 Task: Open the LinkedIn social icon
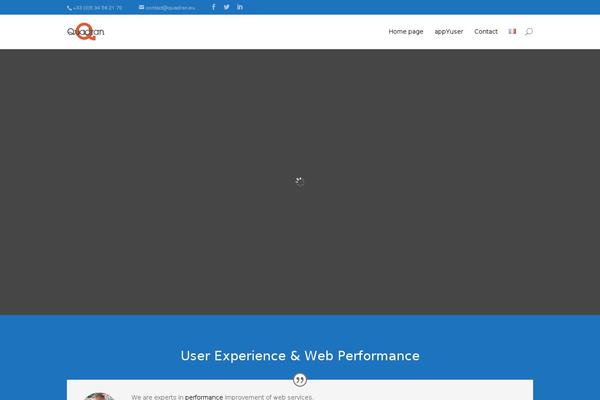240,7
